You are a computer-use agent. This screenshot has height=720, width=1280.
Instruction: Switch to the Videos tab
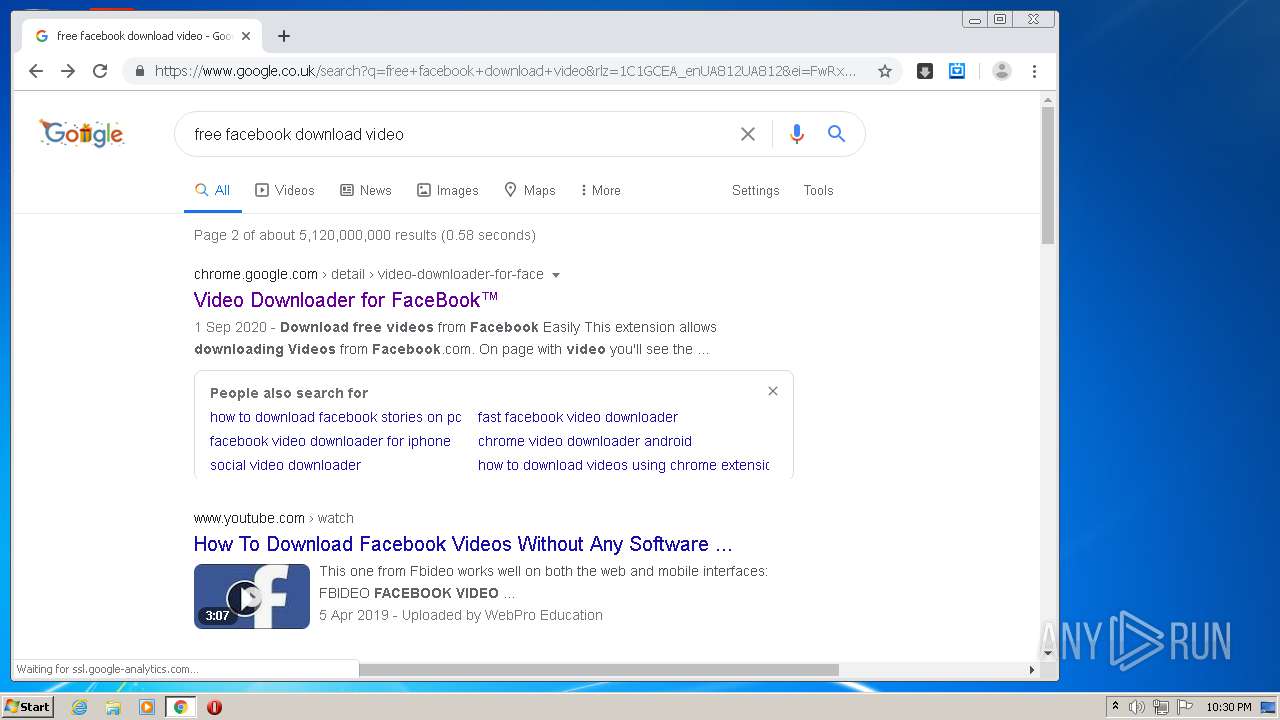pos(285,190)
